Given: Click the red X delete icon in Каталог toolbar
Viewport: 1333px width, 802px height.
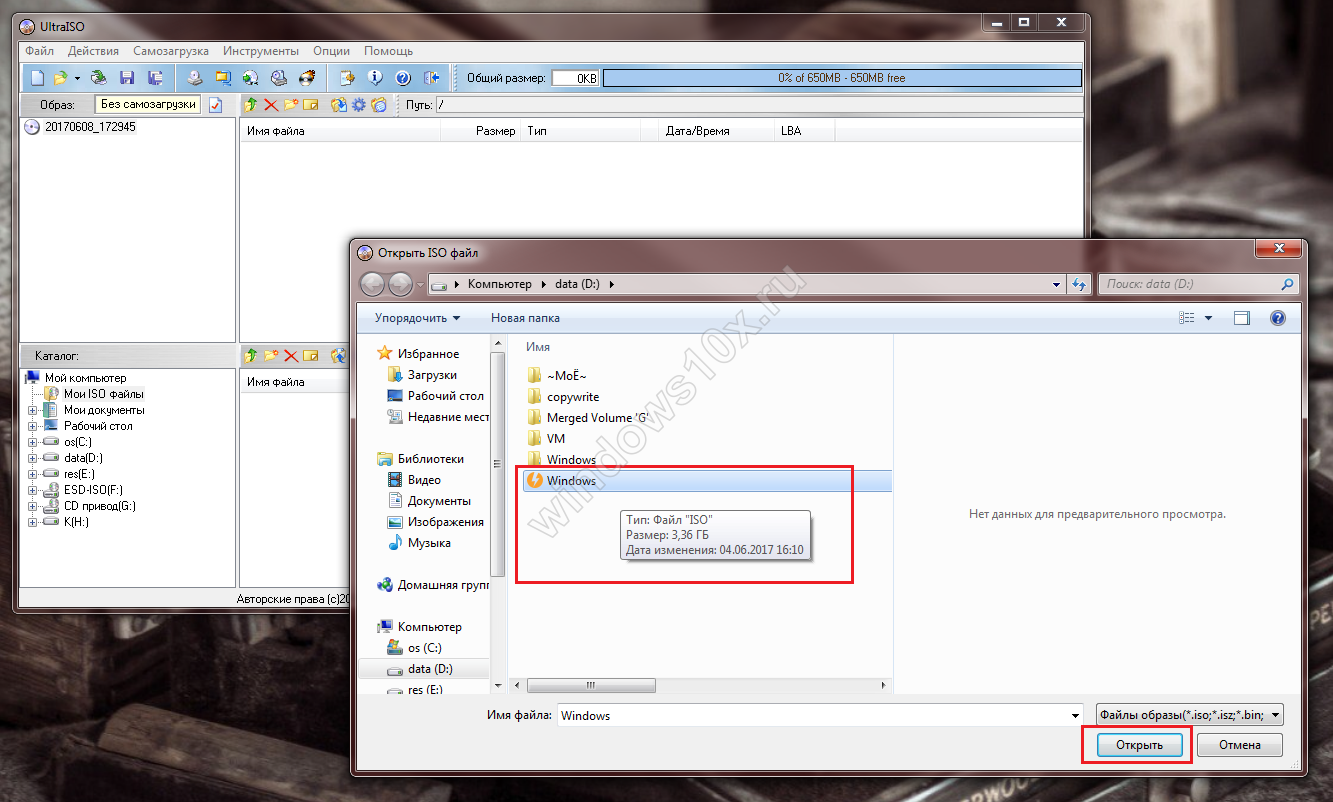Looking at the screenshot, I should (291, 355).
